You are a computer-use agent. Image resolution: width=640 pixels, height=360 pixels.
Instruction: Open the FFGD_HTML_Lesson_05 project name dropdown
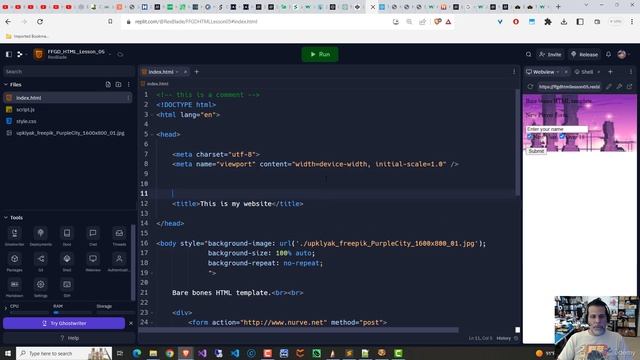(110, 53)
